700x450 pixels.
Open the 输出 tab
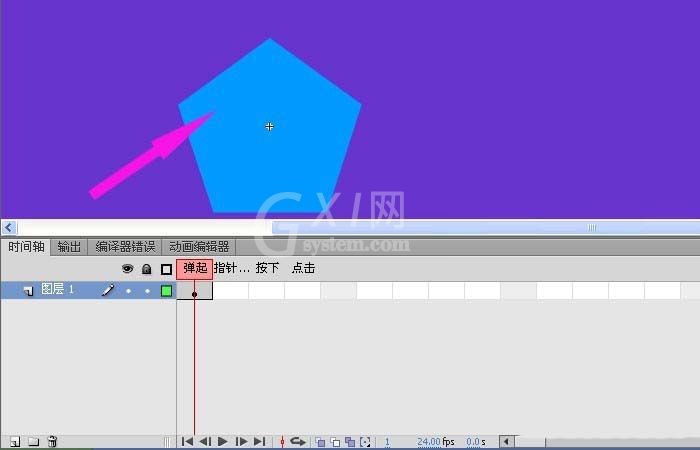[x=69, y=246]
